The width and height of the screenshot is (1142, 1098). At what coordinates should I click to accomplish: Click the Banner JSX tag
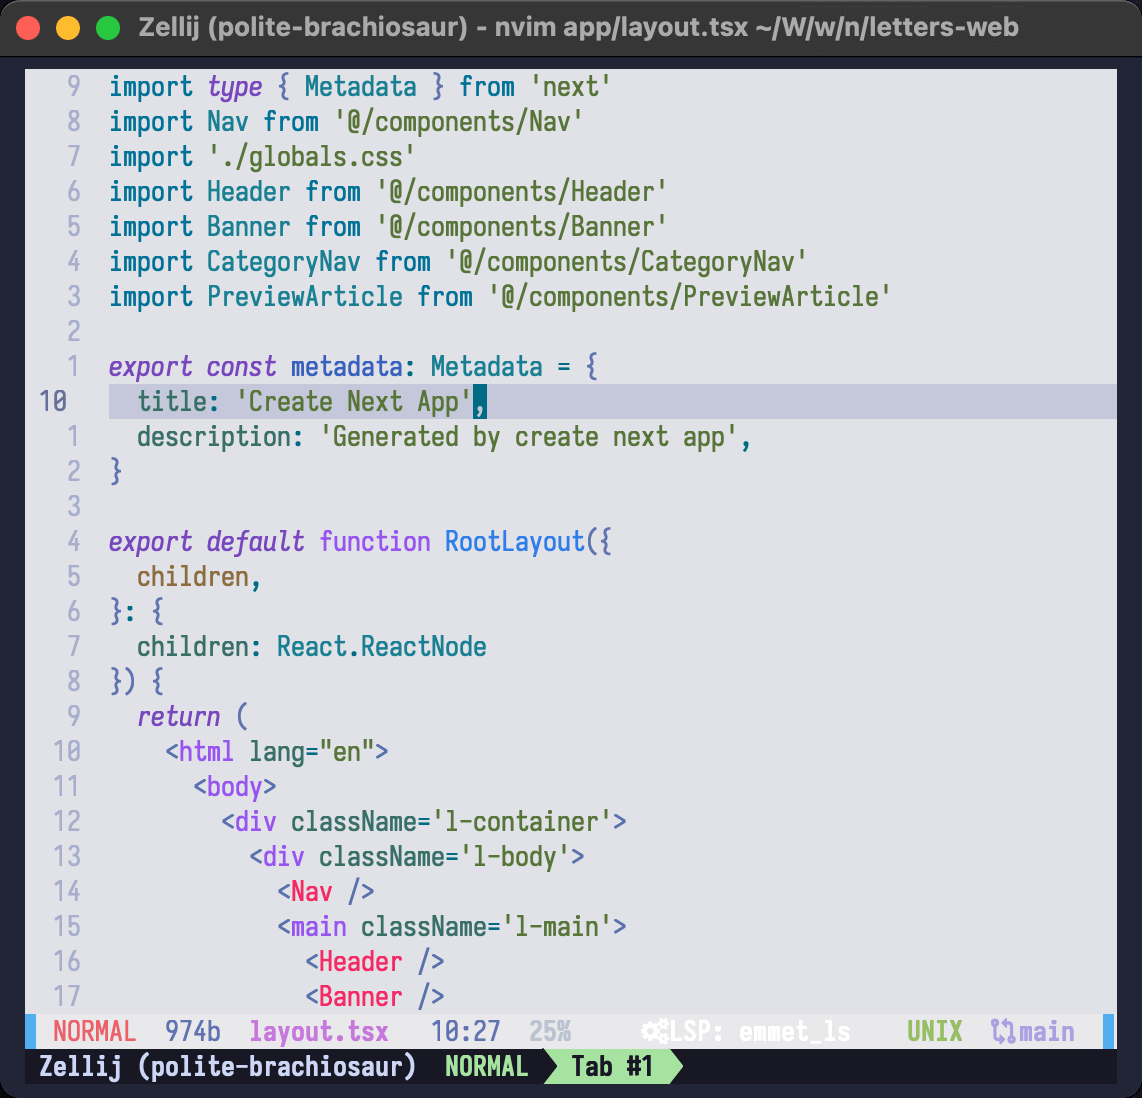tap(360, 996)
